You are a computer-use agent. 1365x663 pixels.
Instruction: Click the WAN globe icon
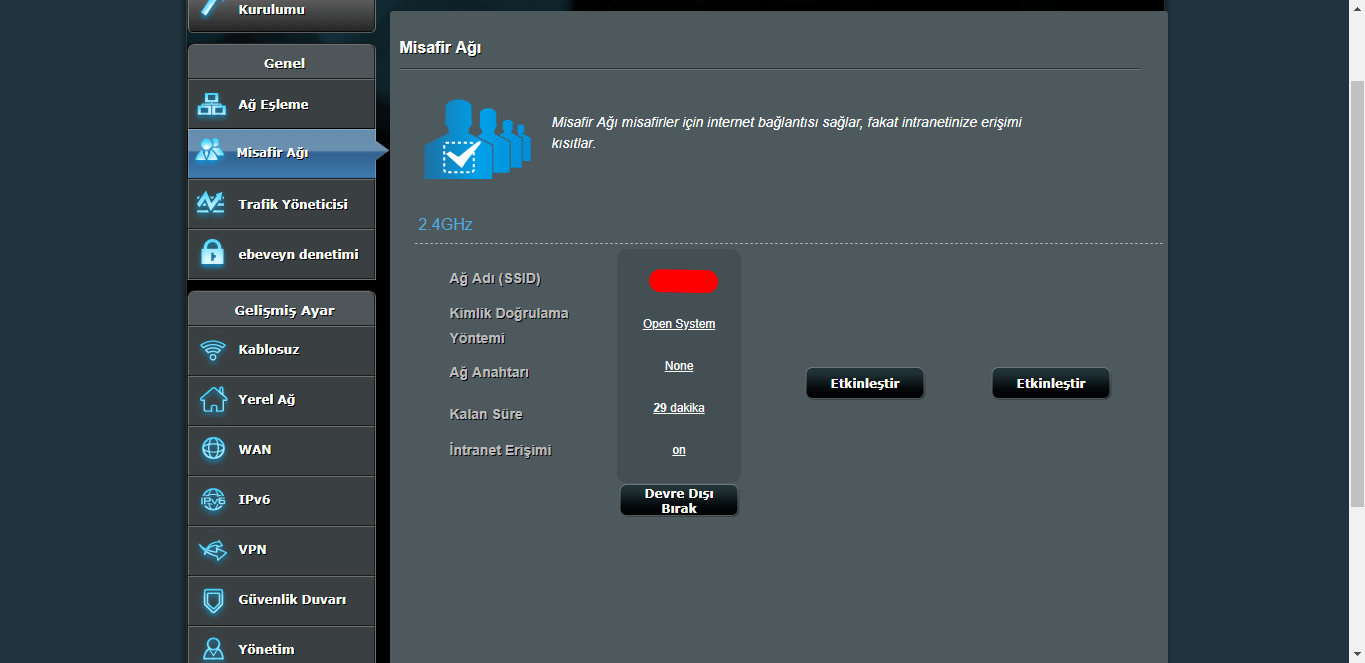tap(213, 449)
